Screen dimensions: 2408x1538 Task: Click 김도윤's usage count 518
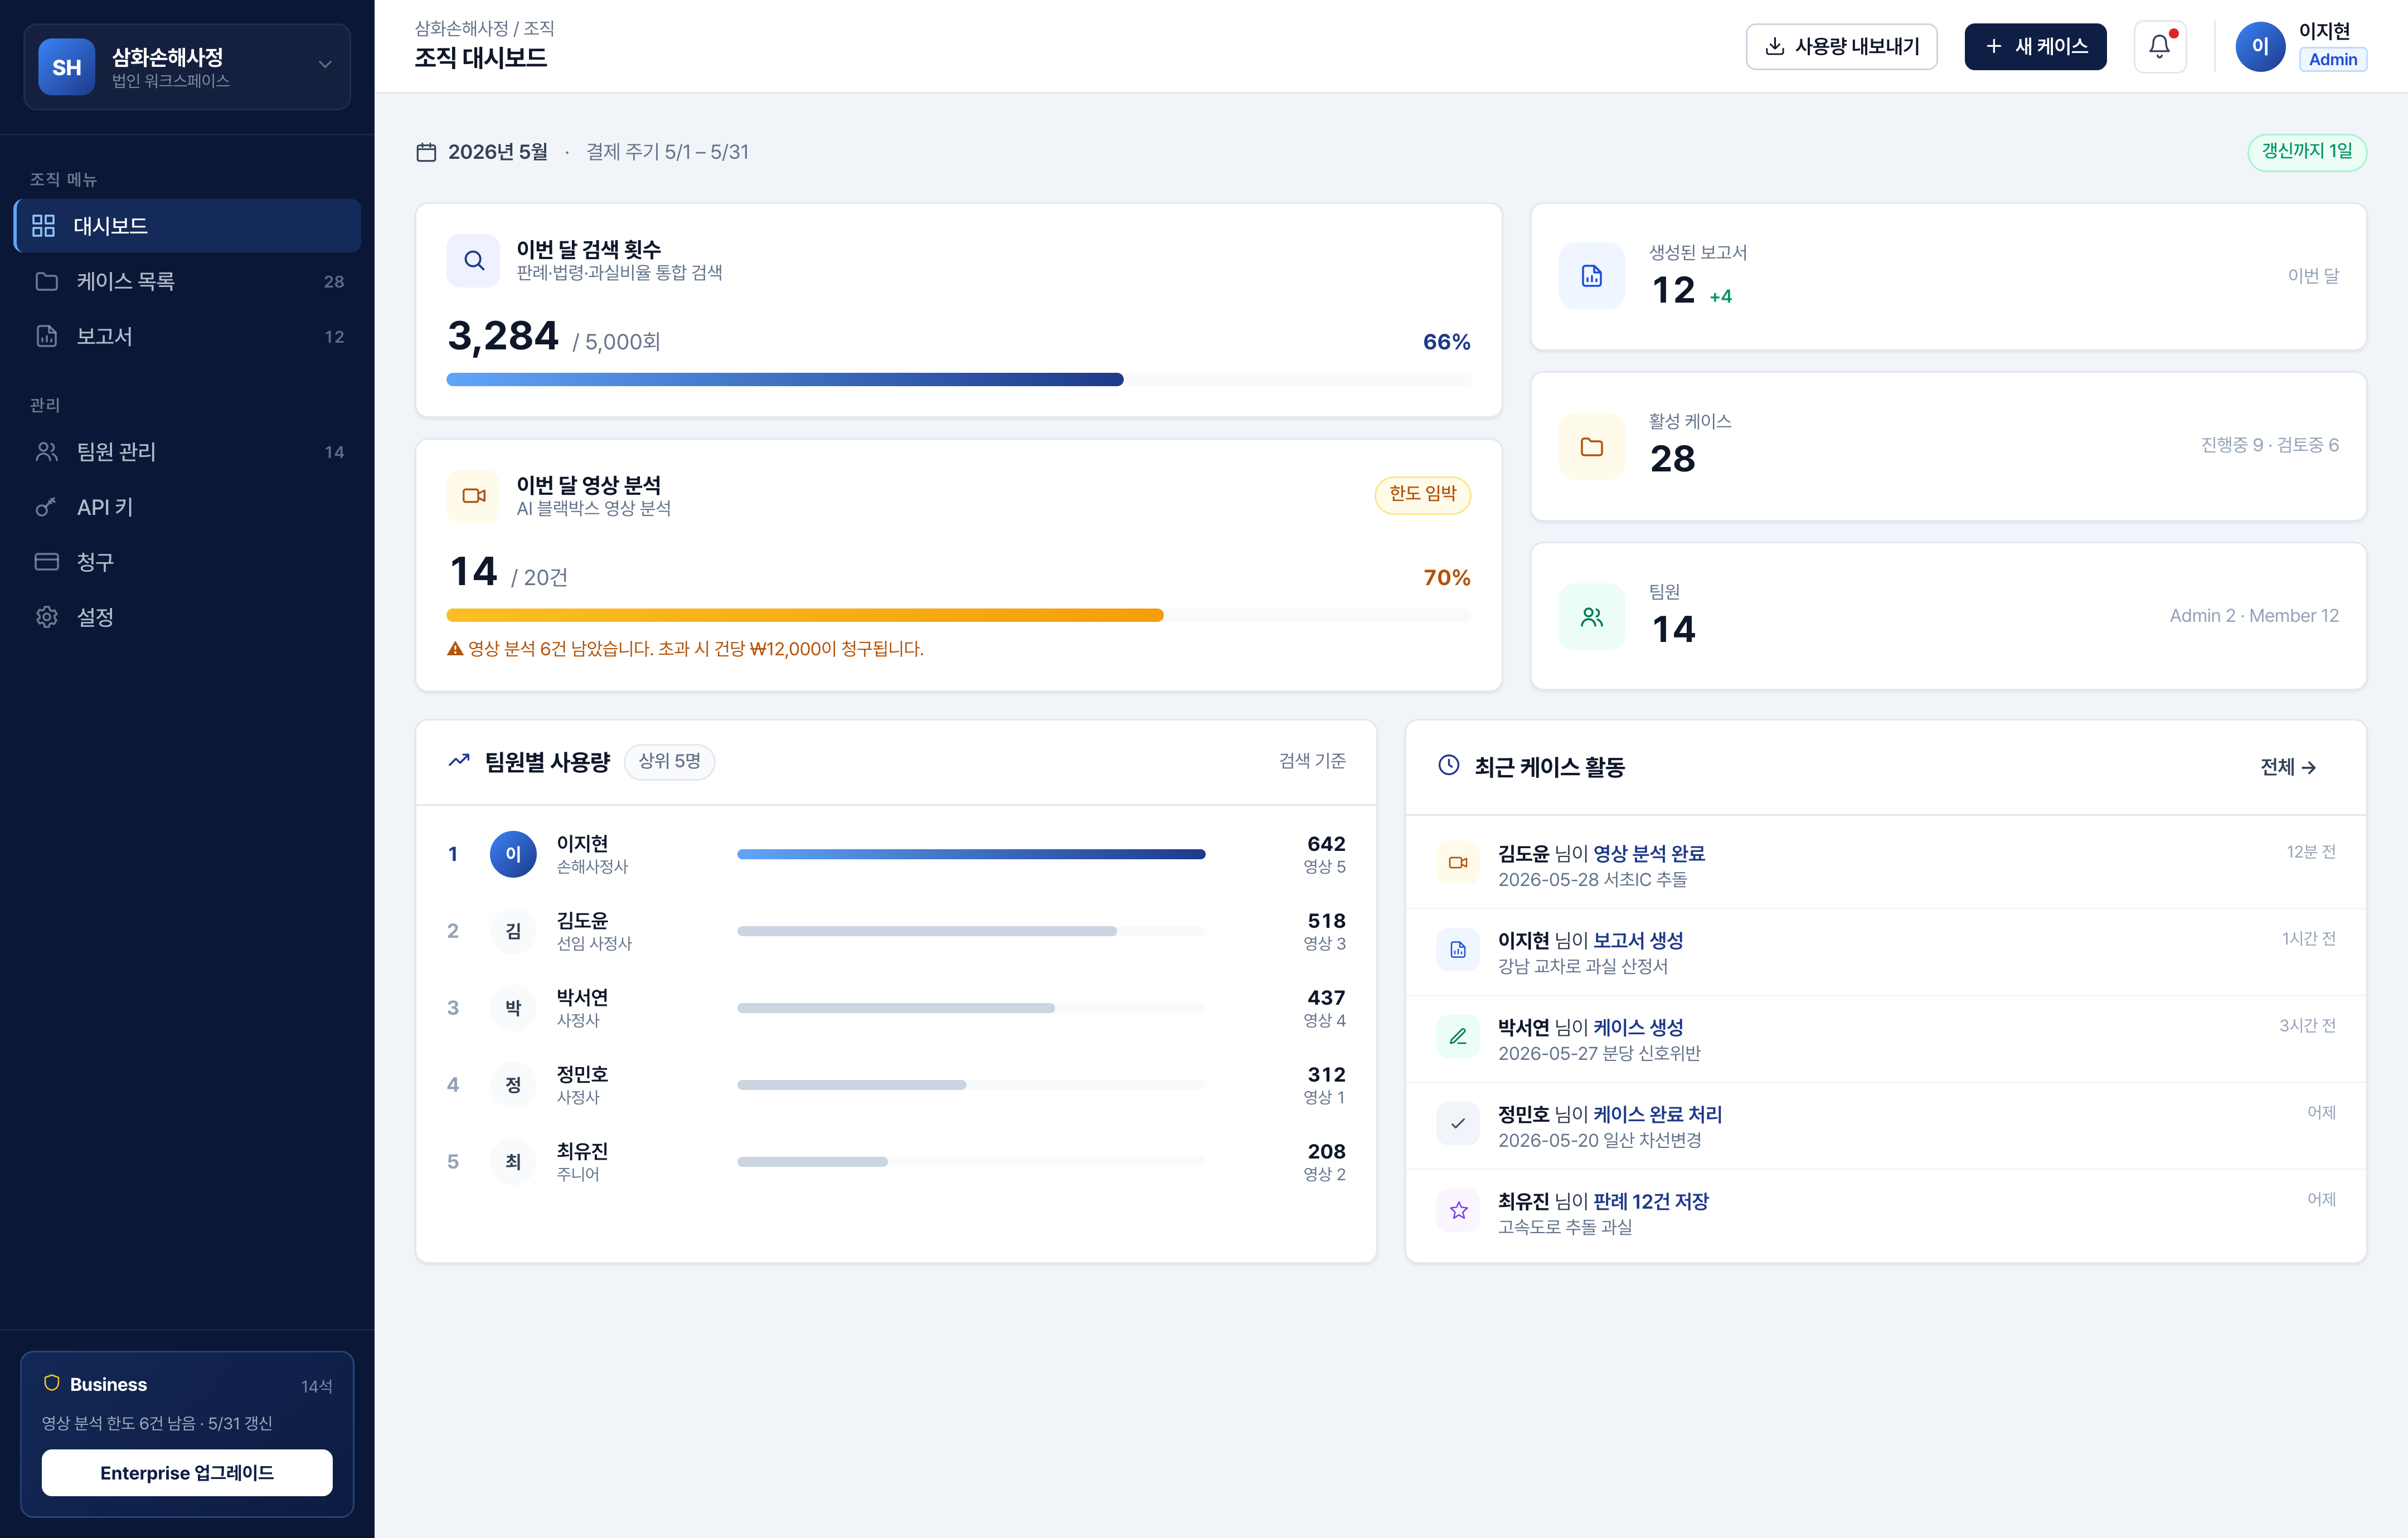pos(1326,920)
